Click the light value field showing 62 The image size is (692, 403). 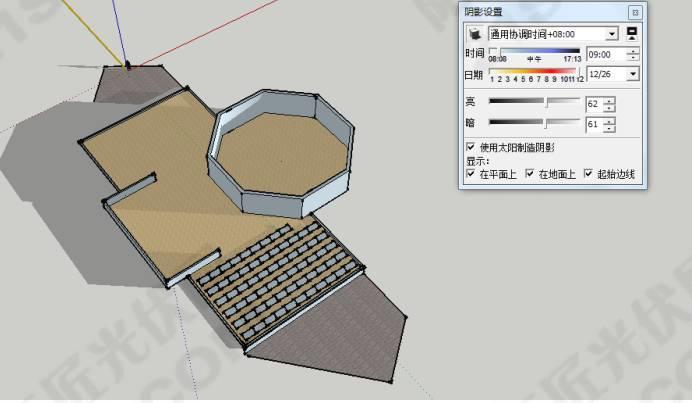(594, 103)
